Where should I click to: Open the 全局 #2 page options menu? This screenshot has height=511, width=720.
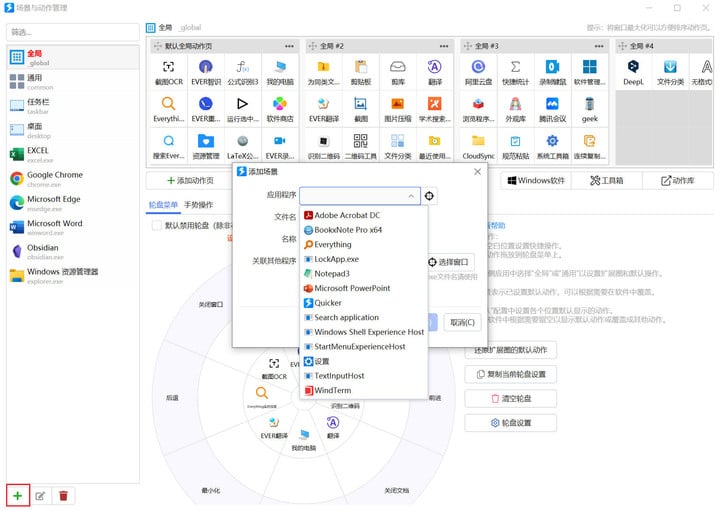coord(444,46)
